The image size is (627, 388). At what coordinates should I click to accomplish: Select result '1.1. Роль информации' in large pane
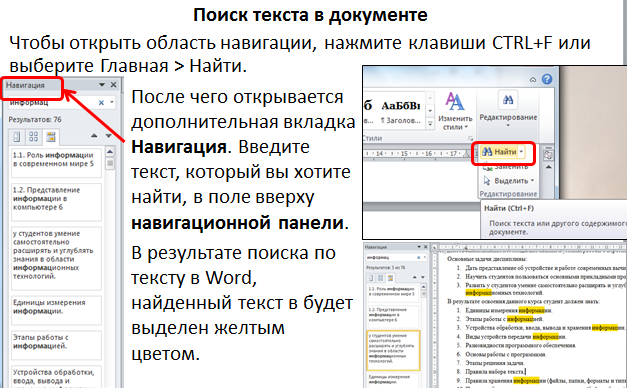[x=56, y=162]
